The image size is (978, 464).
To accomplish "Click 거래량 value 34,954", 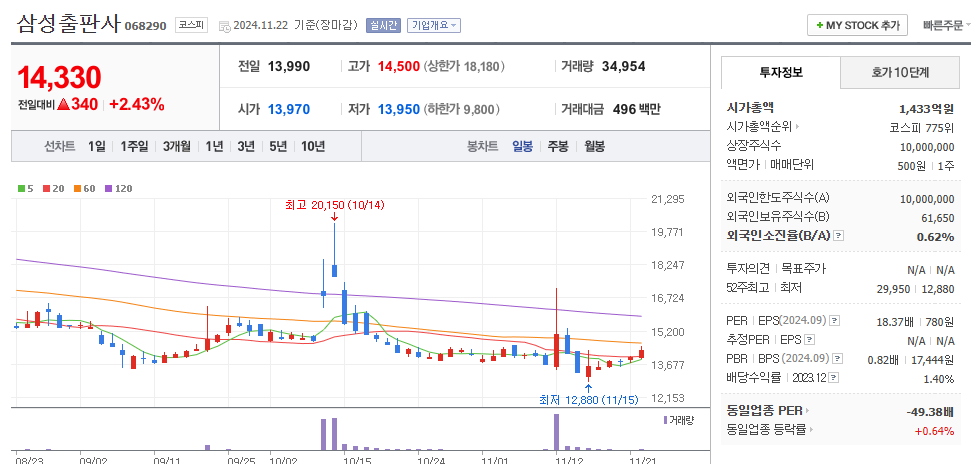I will pos(624,66).
